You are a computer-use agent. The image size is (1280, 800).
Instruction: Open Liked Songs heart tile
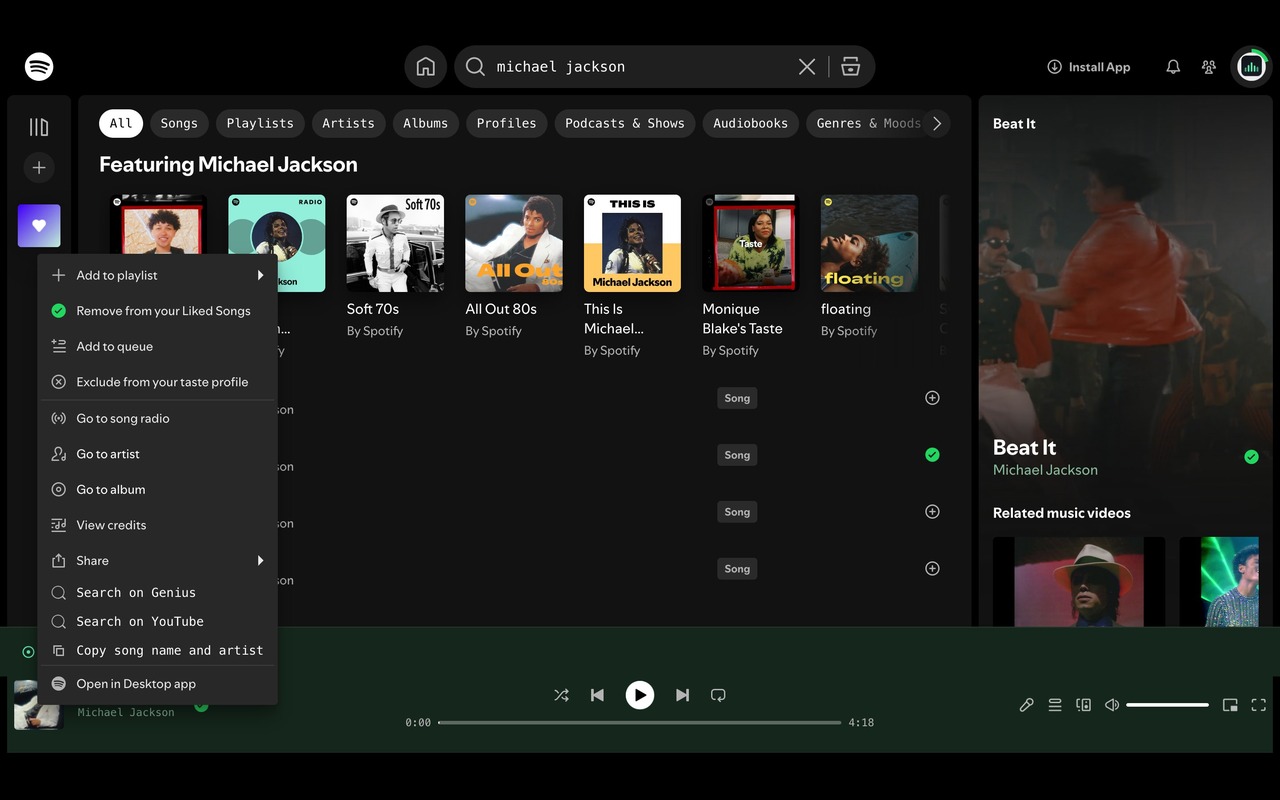[x=39, y=226]
